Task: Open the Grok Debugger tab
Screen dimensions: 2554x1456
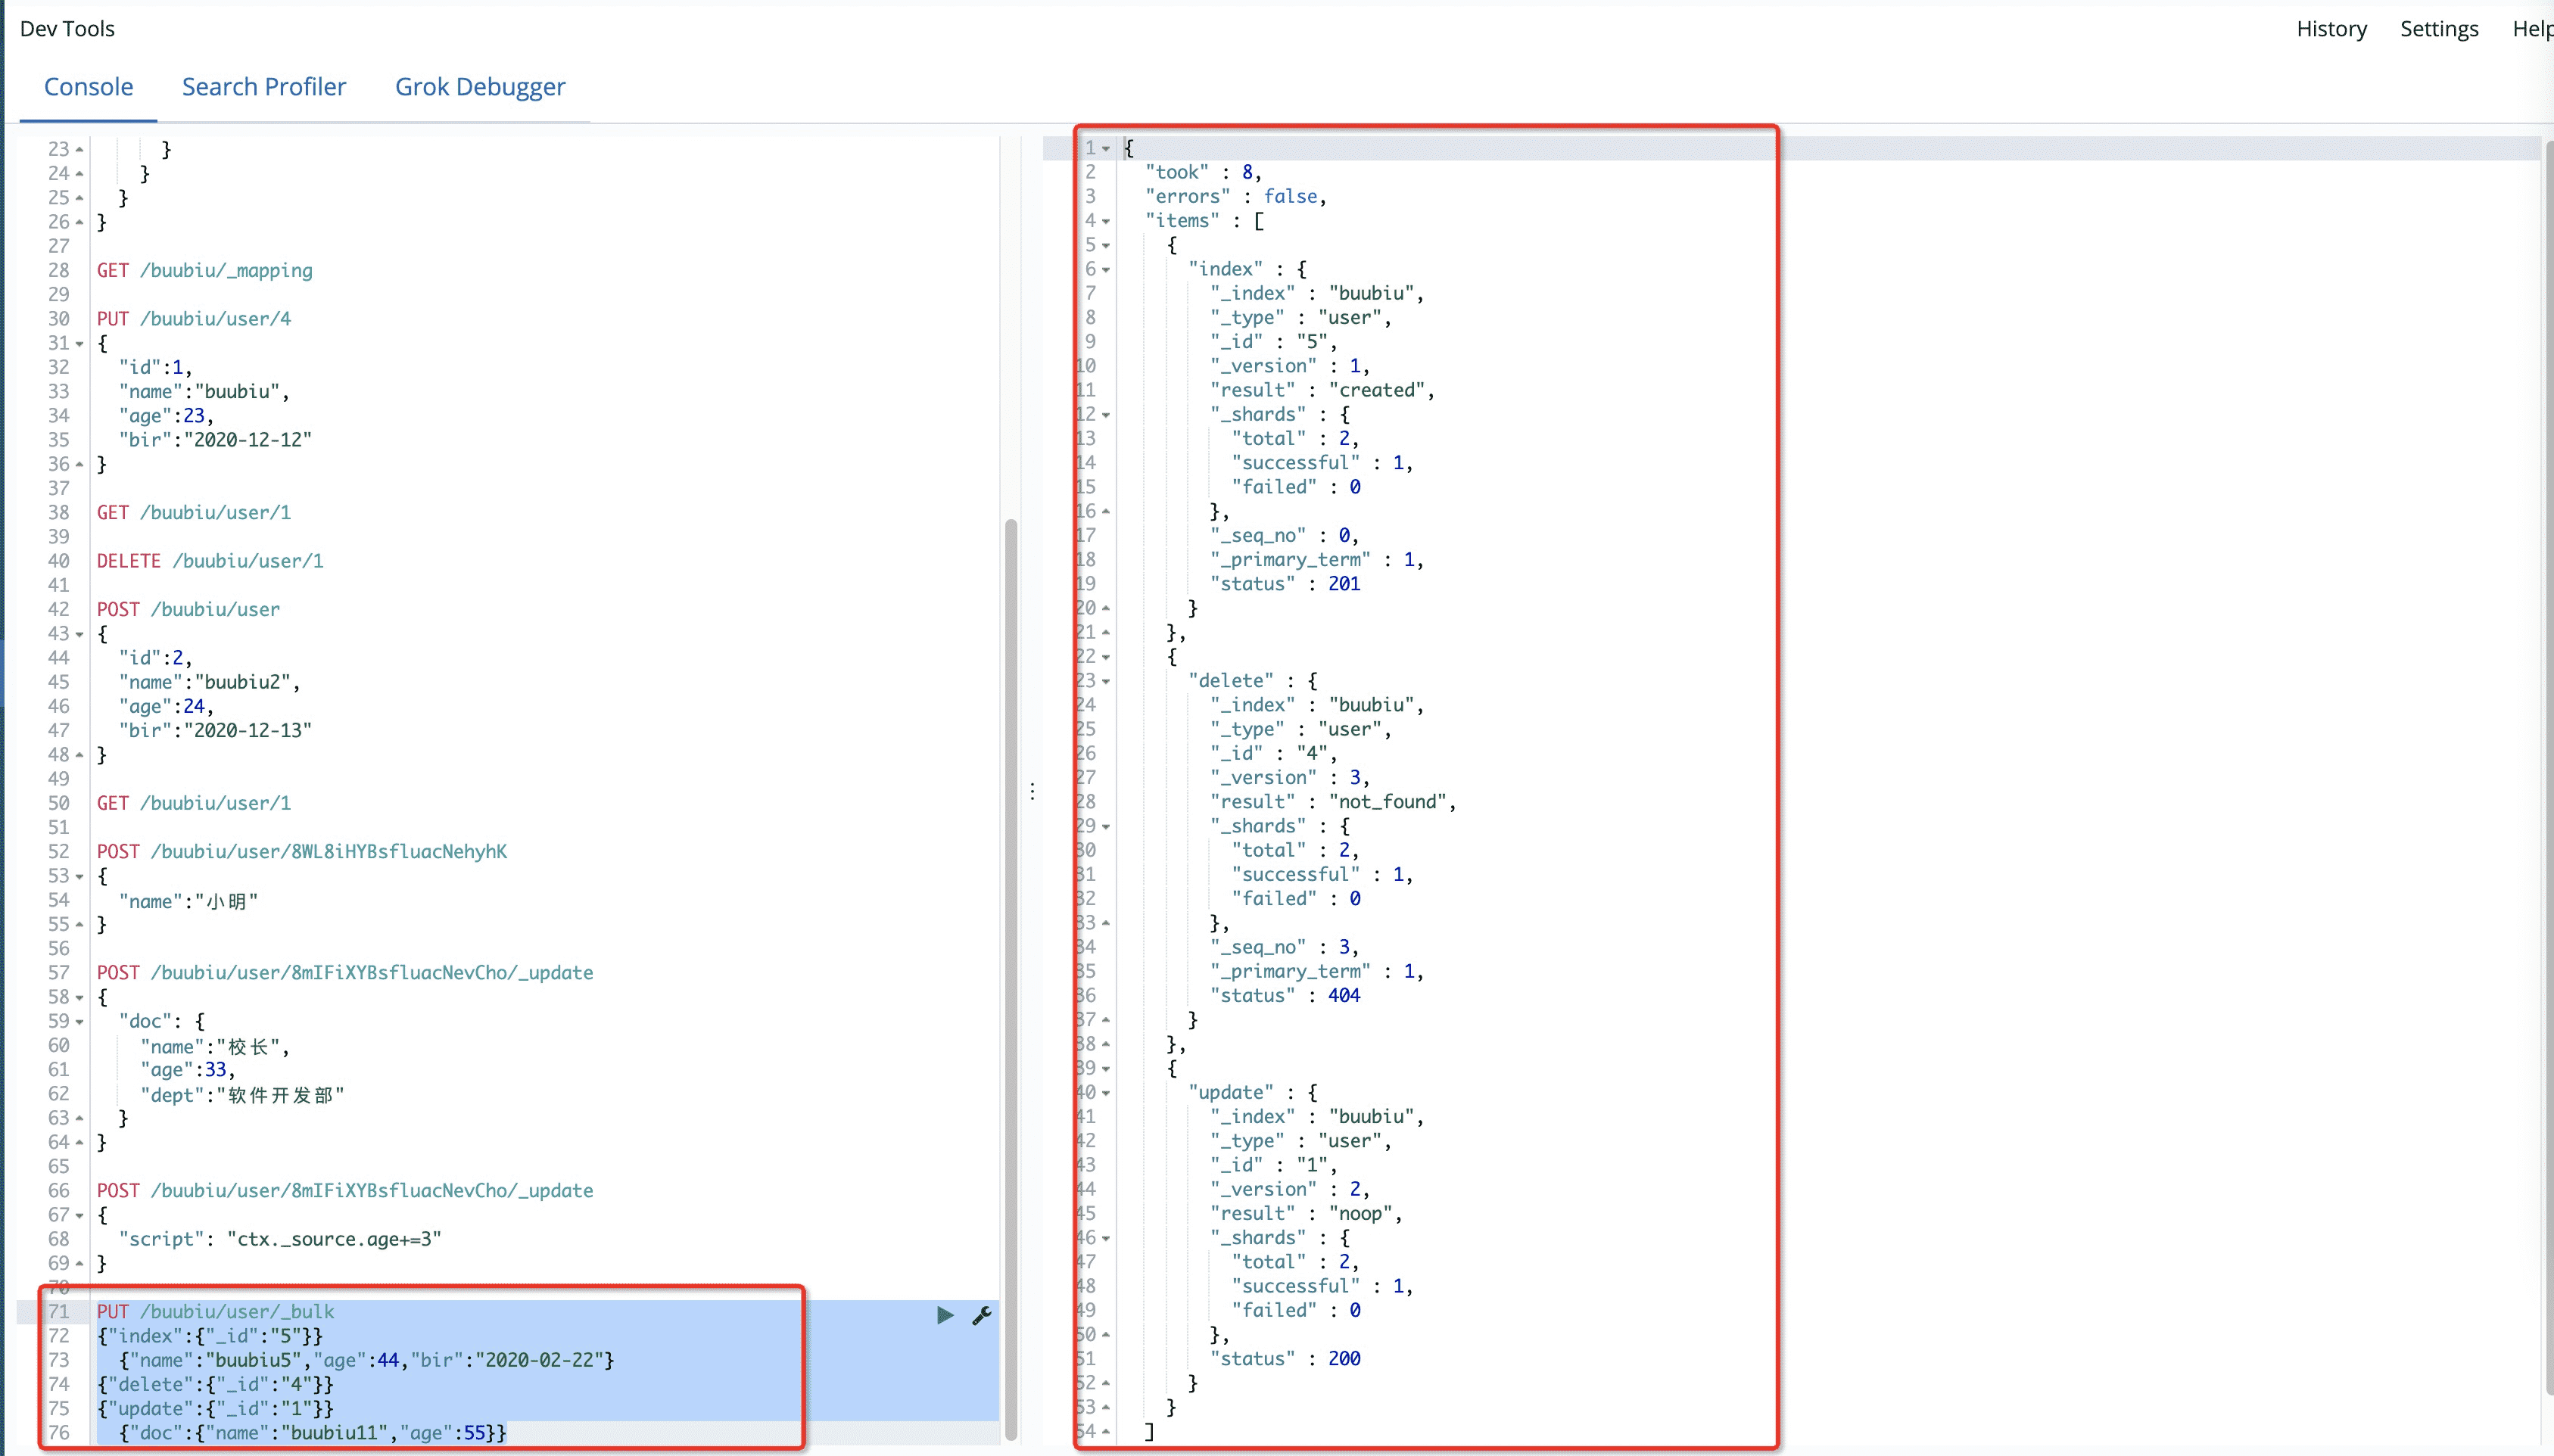Action: click(480, 87)
